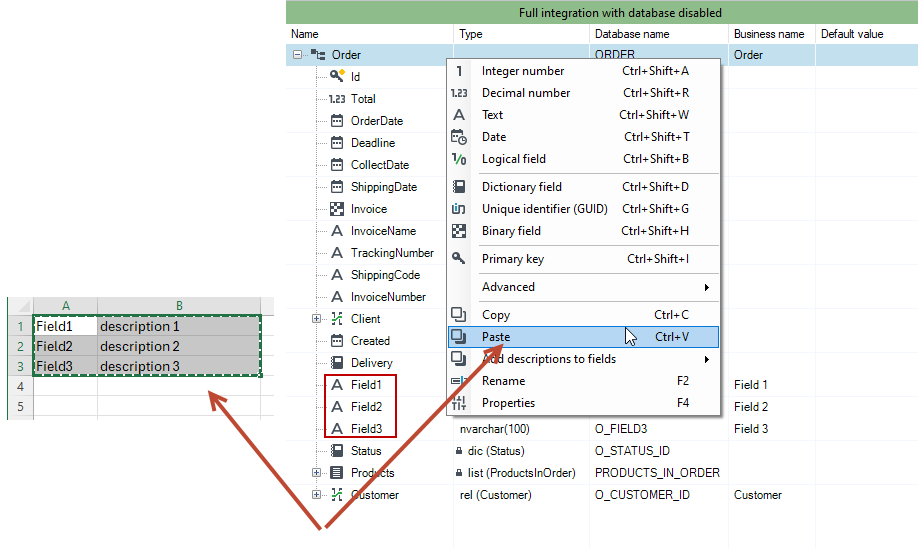Click the calendar icon beside OrderDate
The height and width of the screenshot is (548, 918).
click(337, 121)
